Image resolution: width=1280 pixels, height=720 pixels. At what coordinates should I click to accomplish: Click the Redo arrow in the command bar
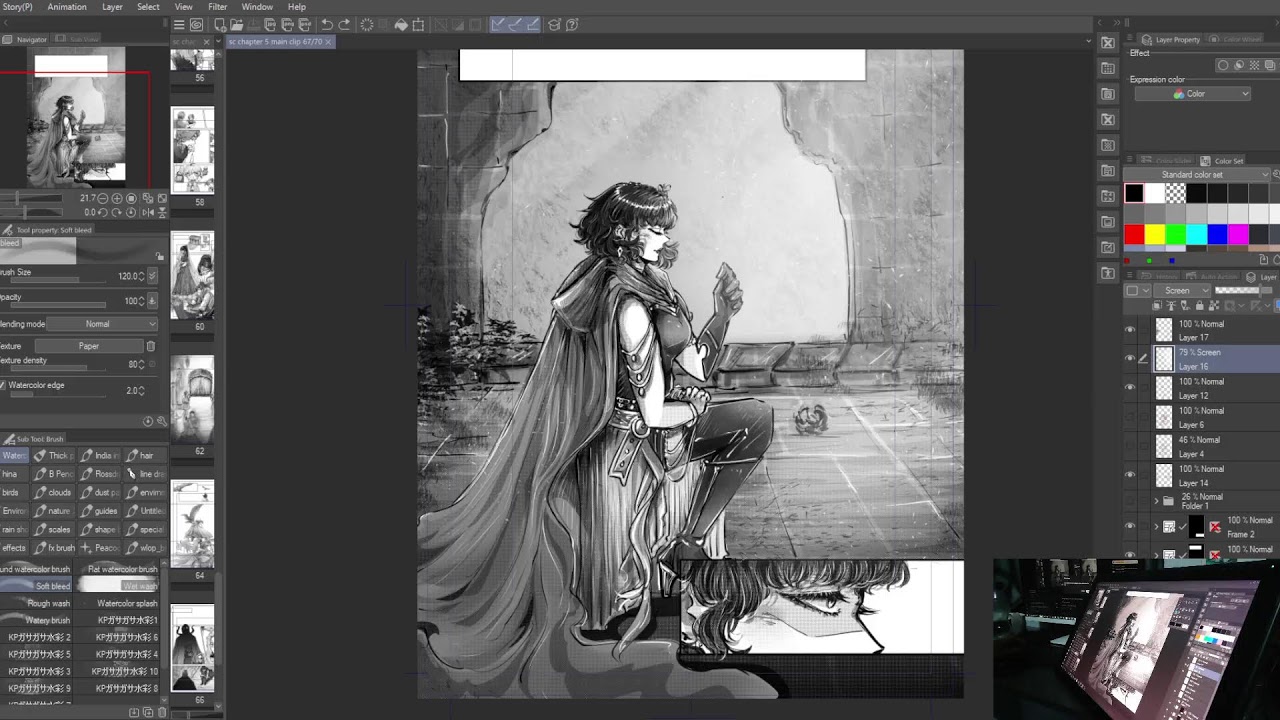click(345, 25)
